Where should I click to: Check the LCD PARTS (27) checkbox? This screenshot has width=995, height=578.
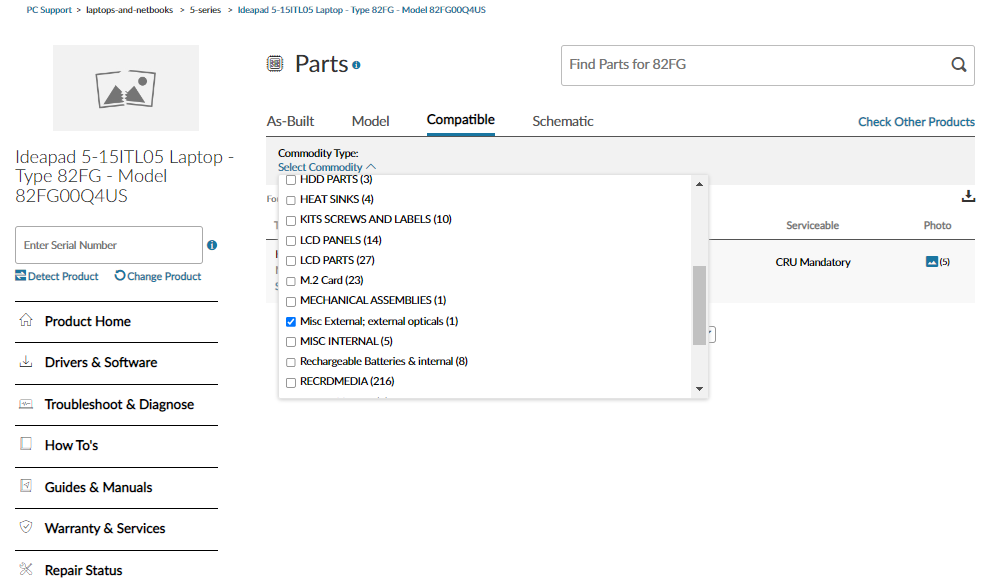click(291, 261)
